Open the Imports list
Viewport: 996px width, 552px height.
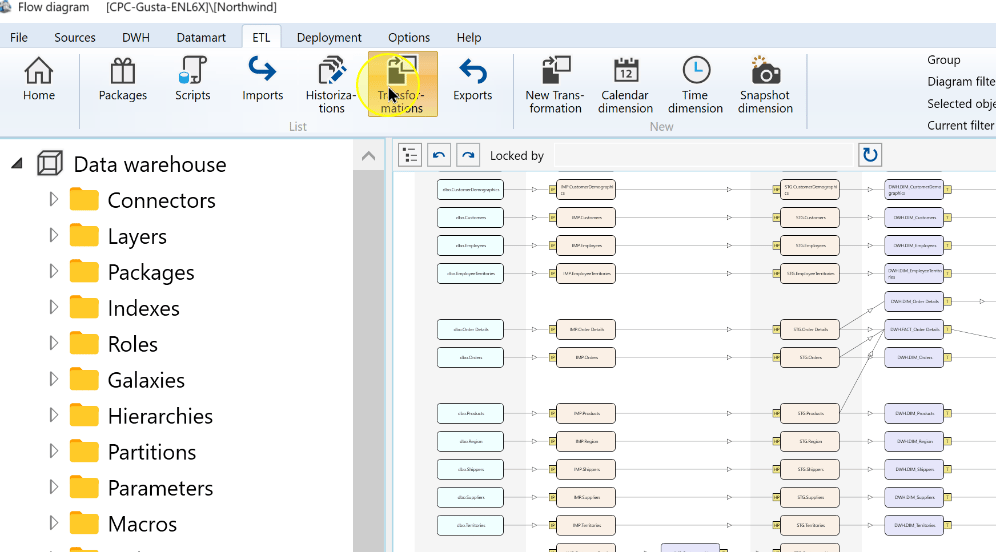[262, 79]
